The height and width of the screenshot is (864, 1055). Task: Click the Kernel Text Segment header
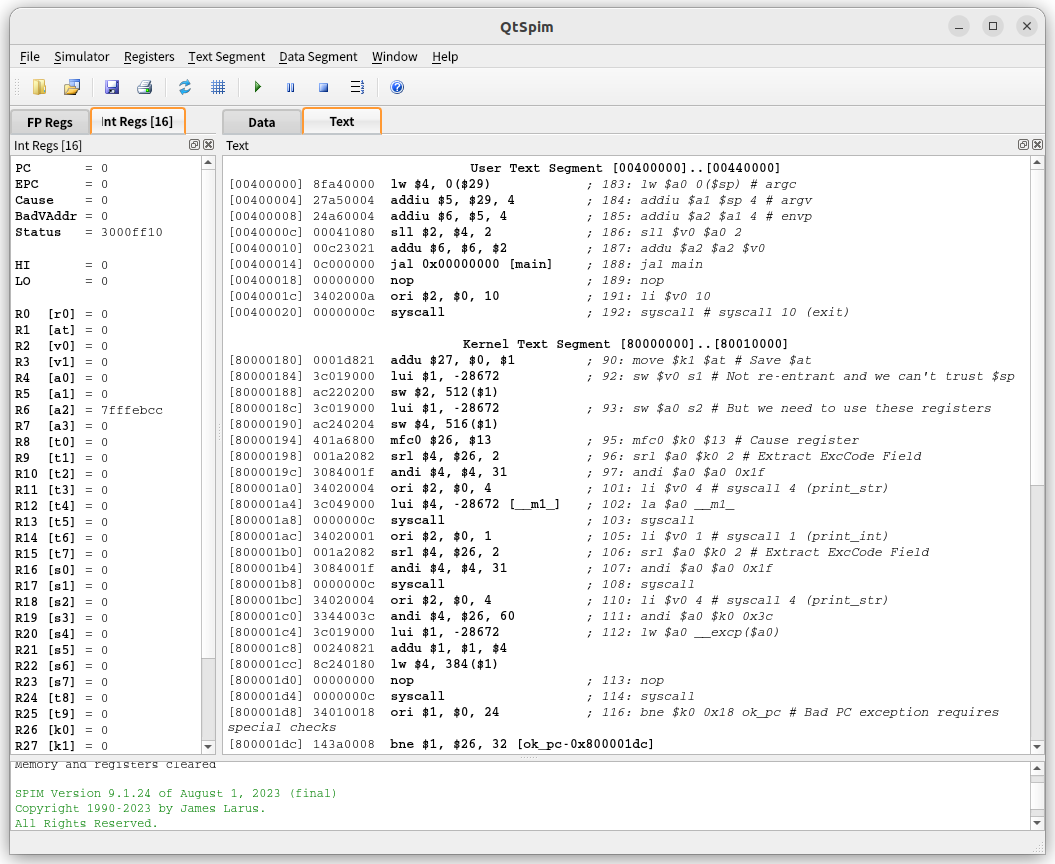click(x=625, y=344)
